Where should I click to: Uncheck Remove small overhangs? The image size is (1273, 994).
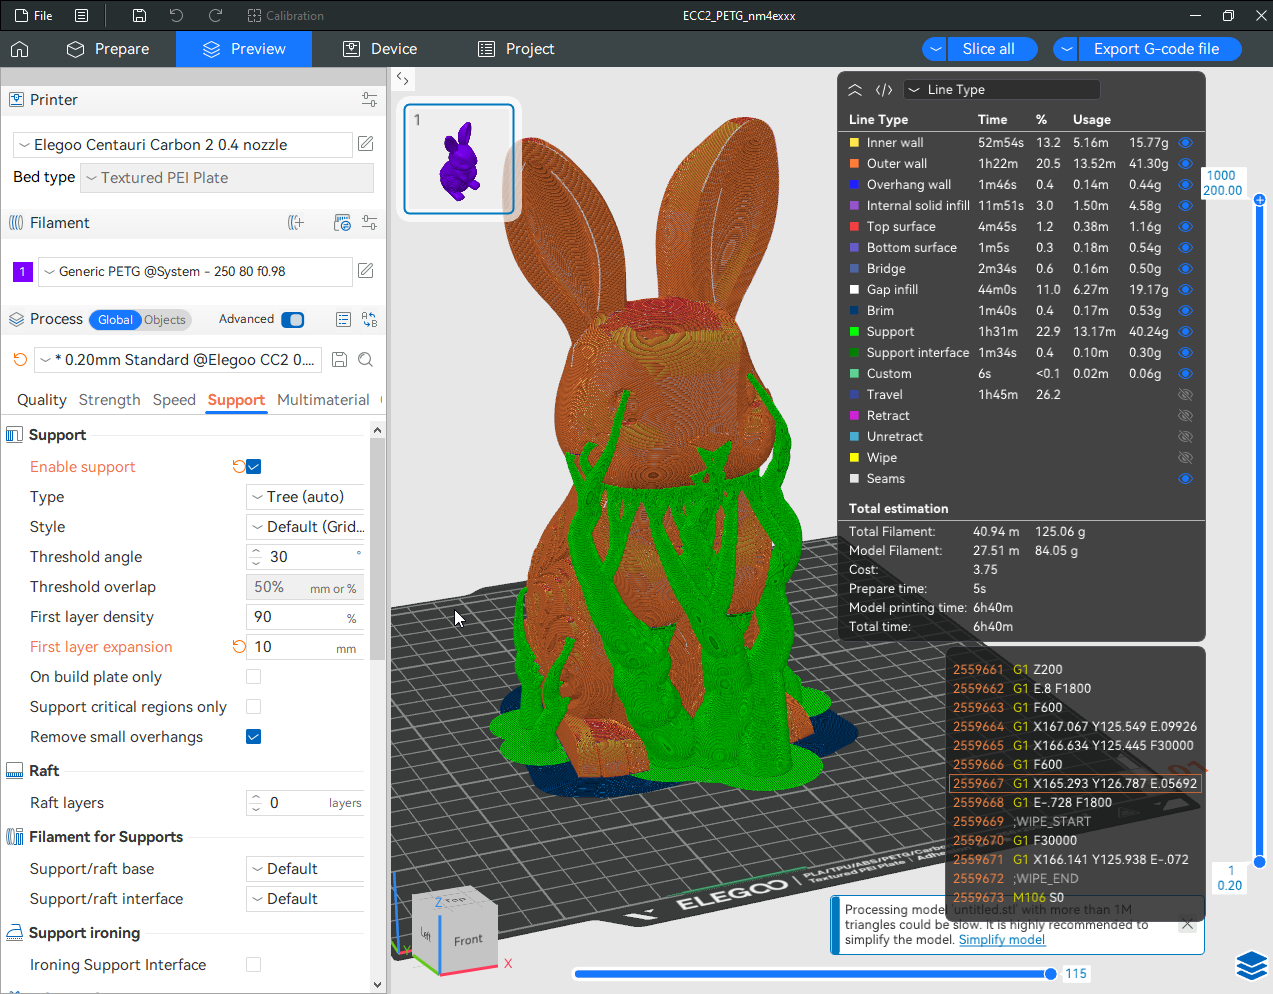click(254, 737)
